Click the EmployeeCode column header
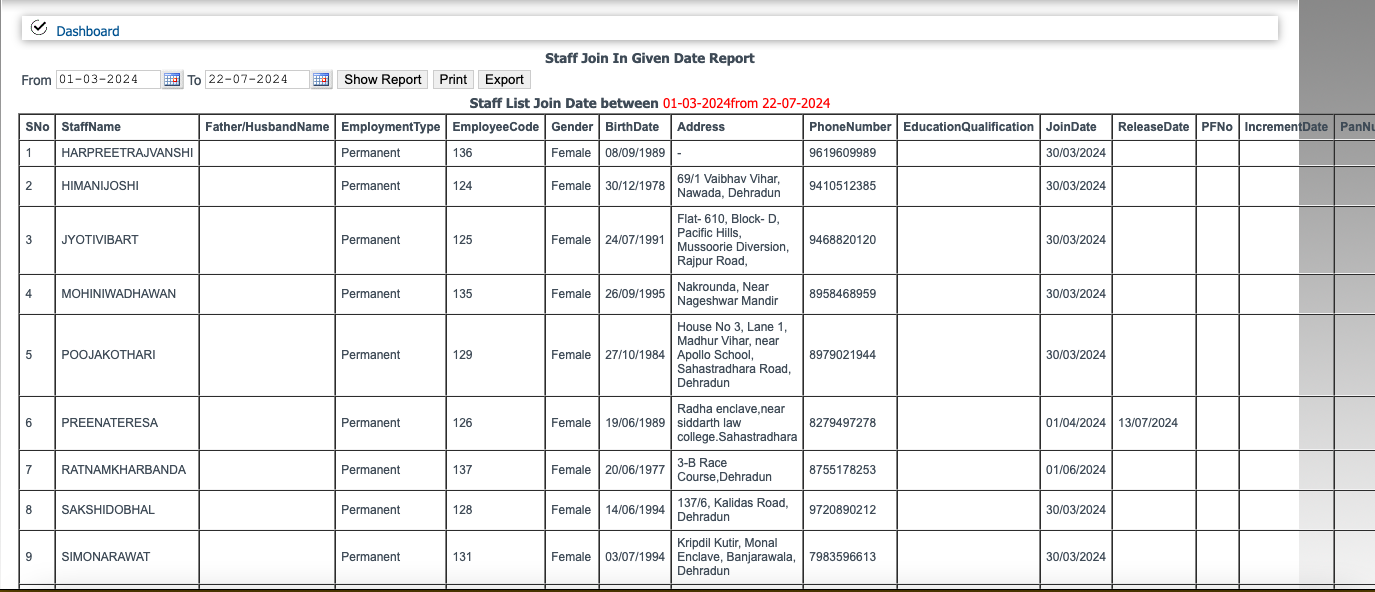The height and width of the screenshot is (592, 1375). tap(495, 127)
